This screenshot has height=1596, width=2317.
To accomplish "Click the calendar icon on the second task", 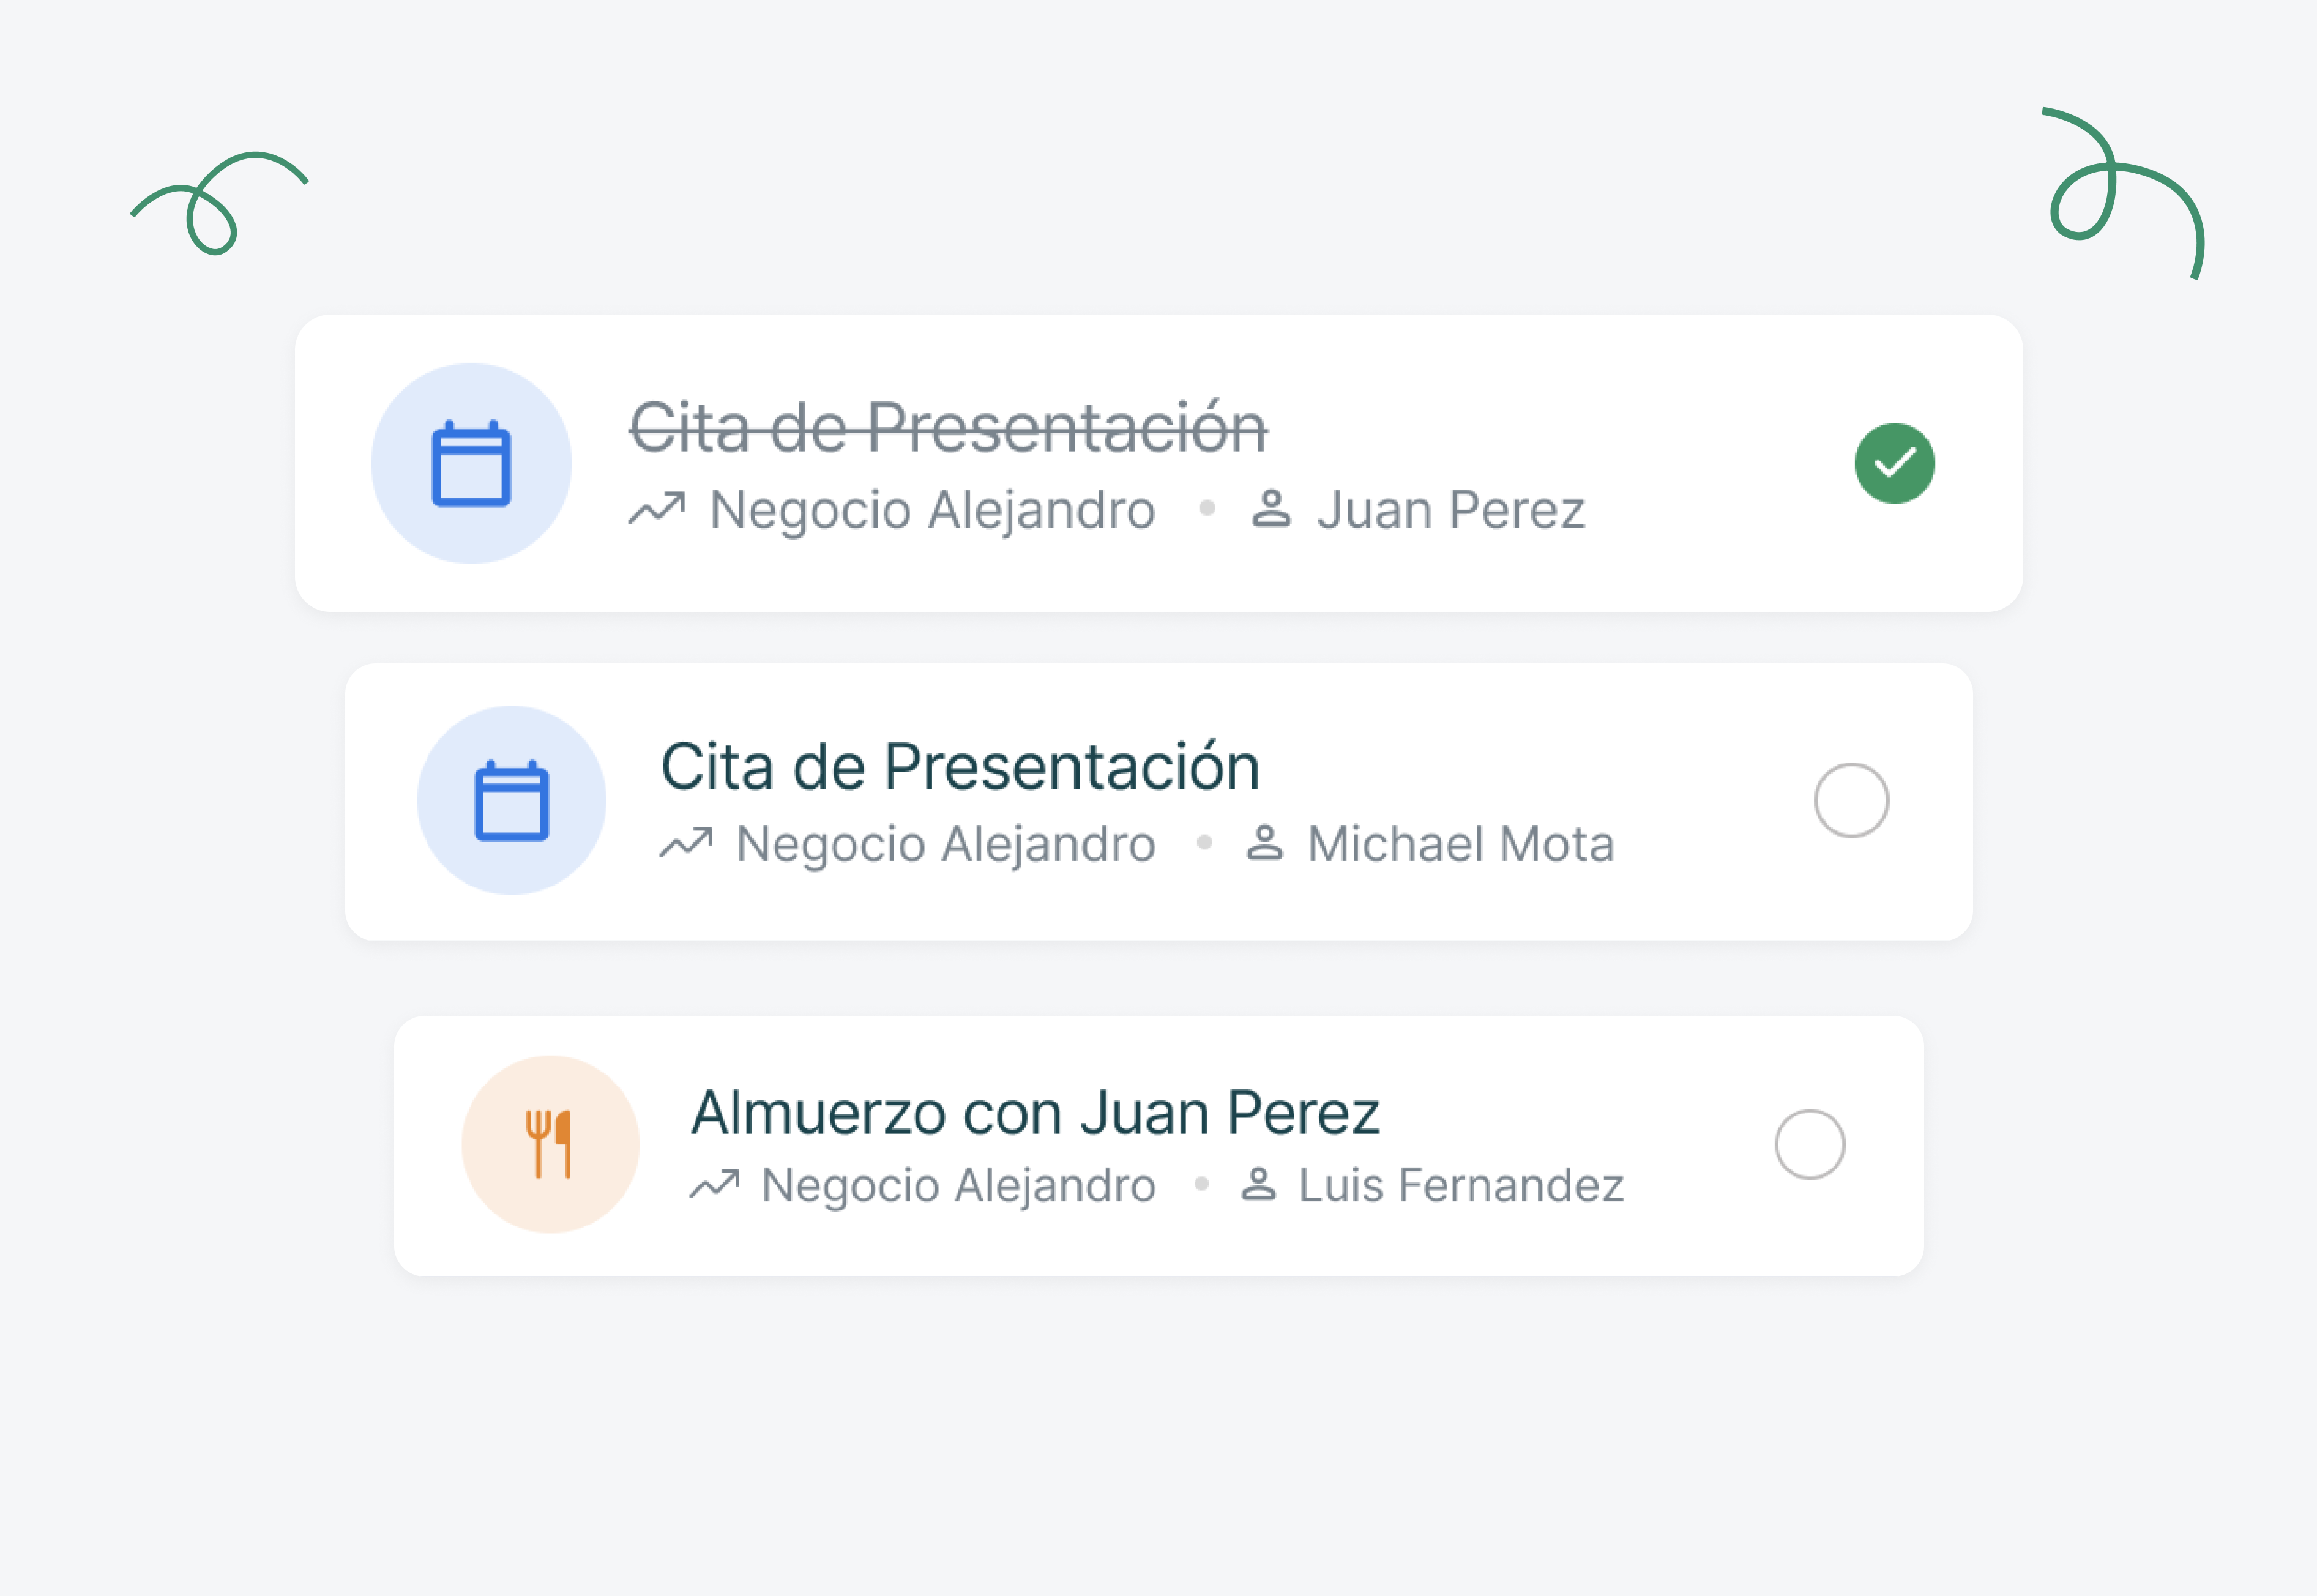I will pyautogui.click(x=511, y=800).
